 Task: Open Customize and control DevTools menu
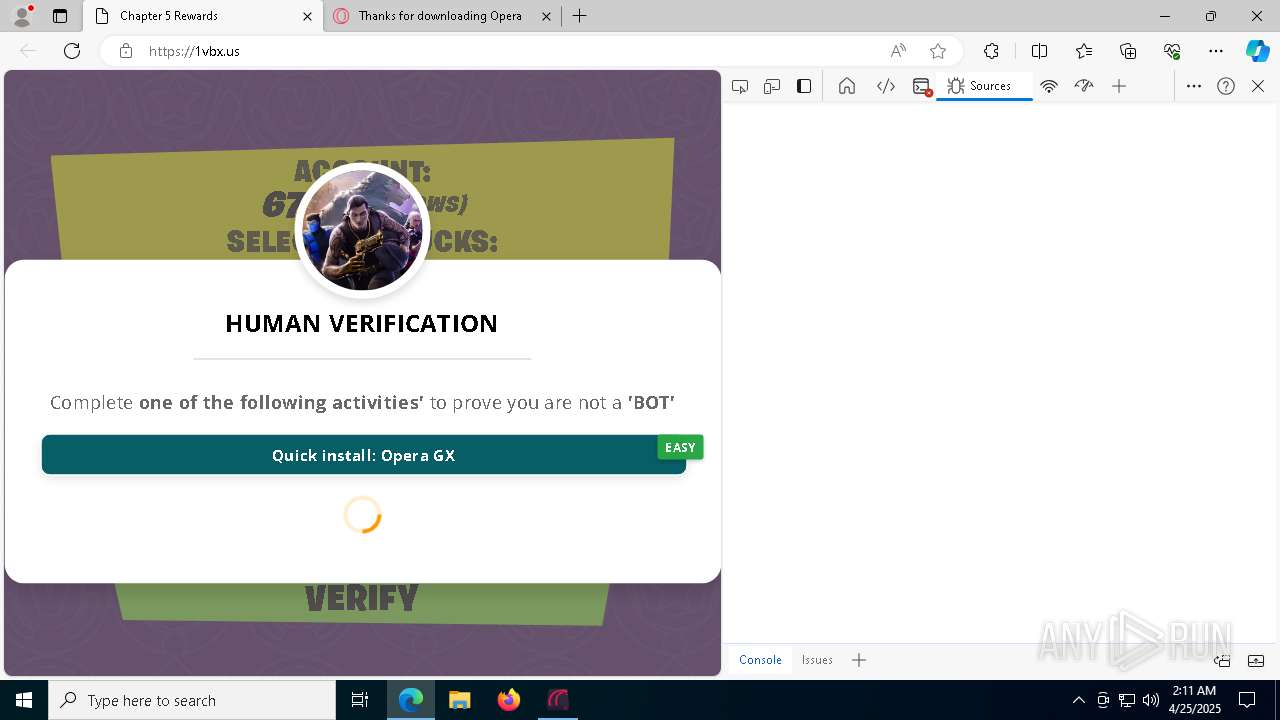[x=1194, y=86]
